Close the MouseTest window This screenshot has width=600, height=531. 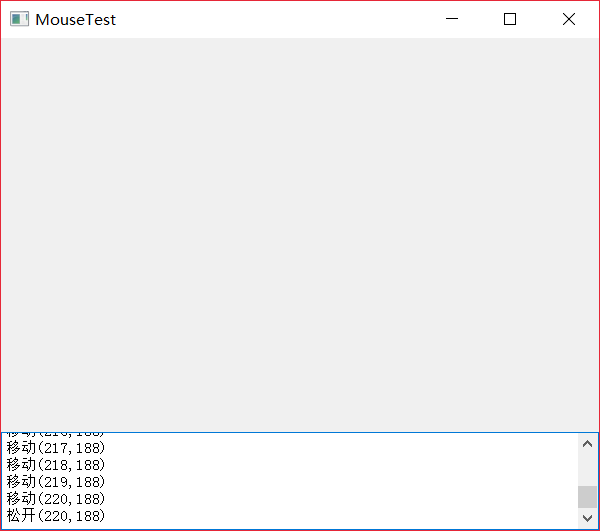pyautogui.click(x=569, y=19)
